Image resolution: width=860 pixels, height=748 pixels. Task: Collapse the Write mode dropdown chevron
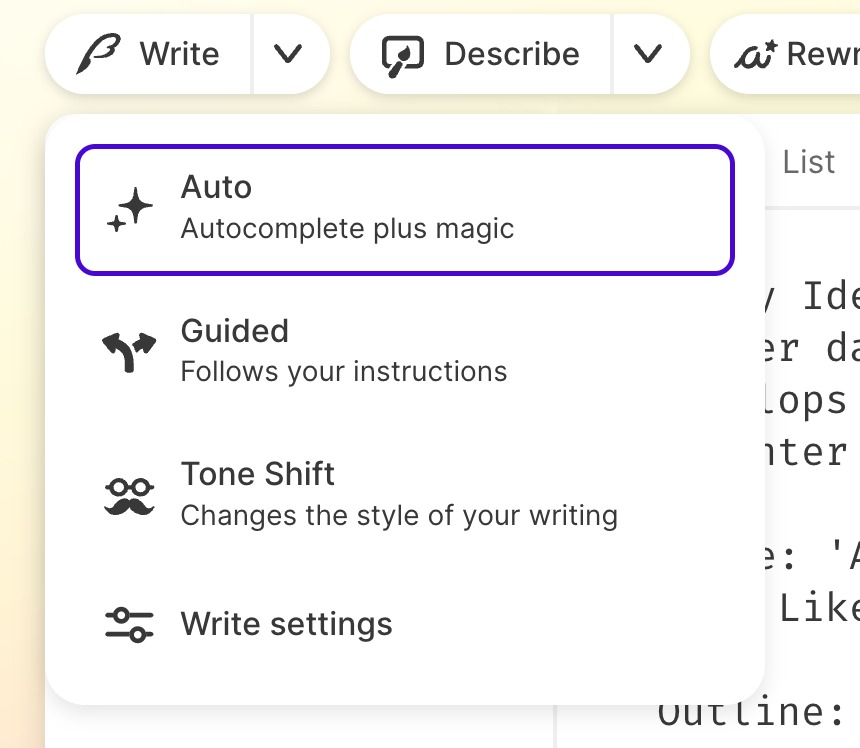[x=288, y=54]
